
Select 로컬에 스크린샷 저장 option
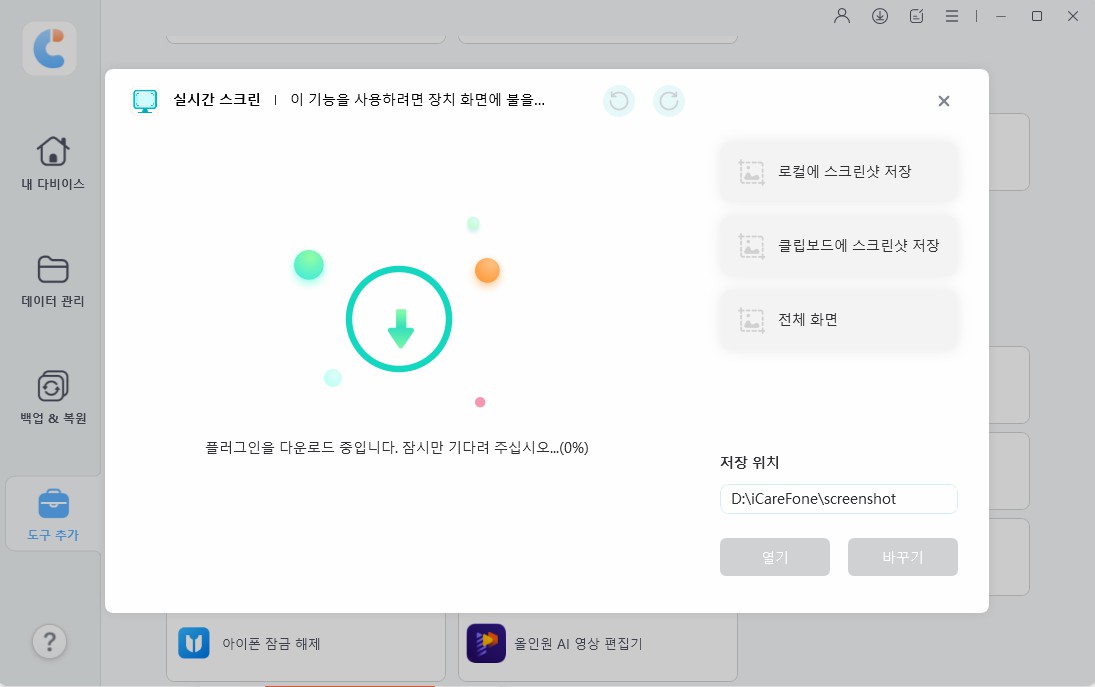[838, 171]
